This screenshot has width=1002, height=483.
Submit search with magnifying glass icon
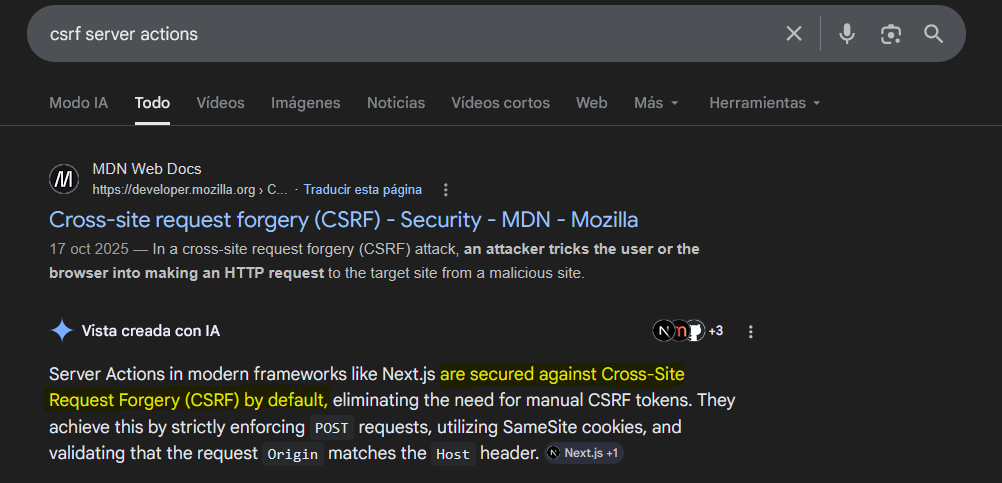click(934, 34)
